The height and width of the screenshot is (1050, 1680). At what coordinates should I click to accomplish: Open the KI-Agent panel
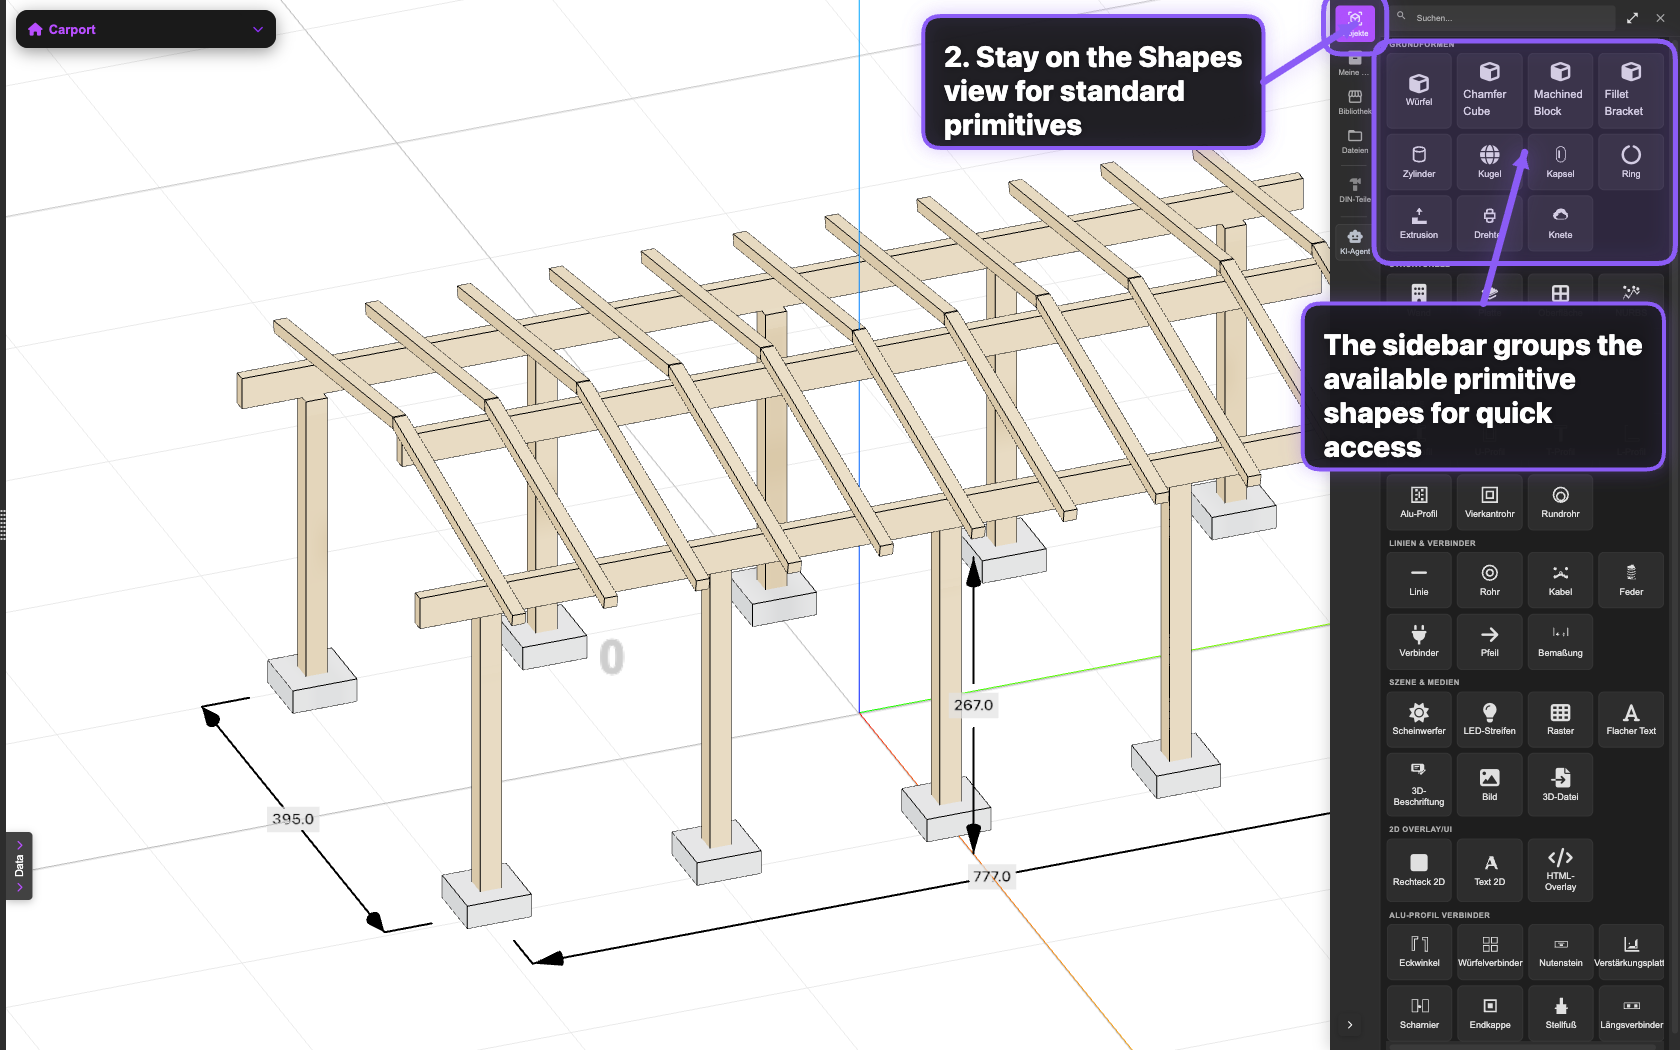[1354, 241]
